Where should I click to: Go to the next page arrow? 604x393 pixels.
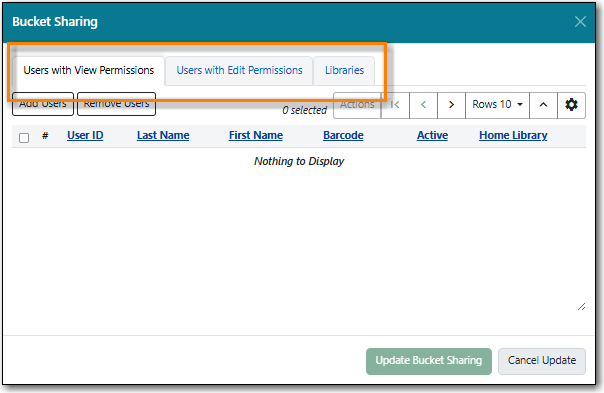(x=451, y=105)
